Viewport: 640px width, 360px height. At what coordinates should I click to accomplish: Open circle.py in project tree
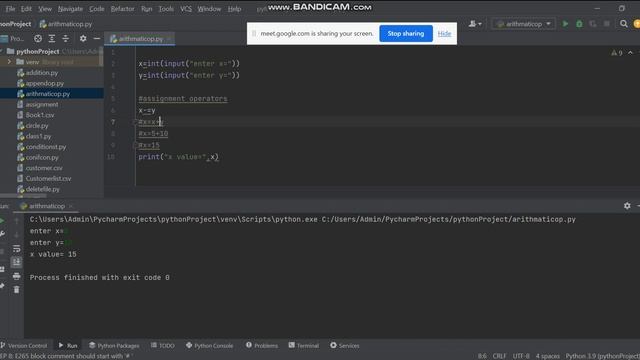click(x=37, y=126)
